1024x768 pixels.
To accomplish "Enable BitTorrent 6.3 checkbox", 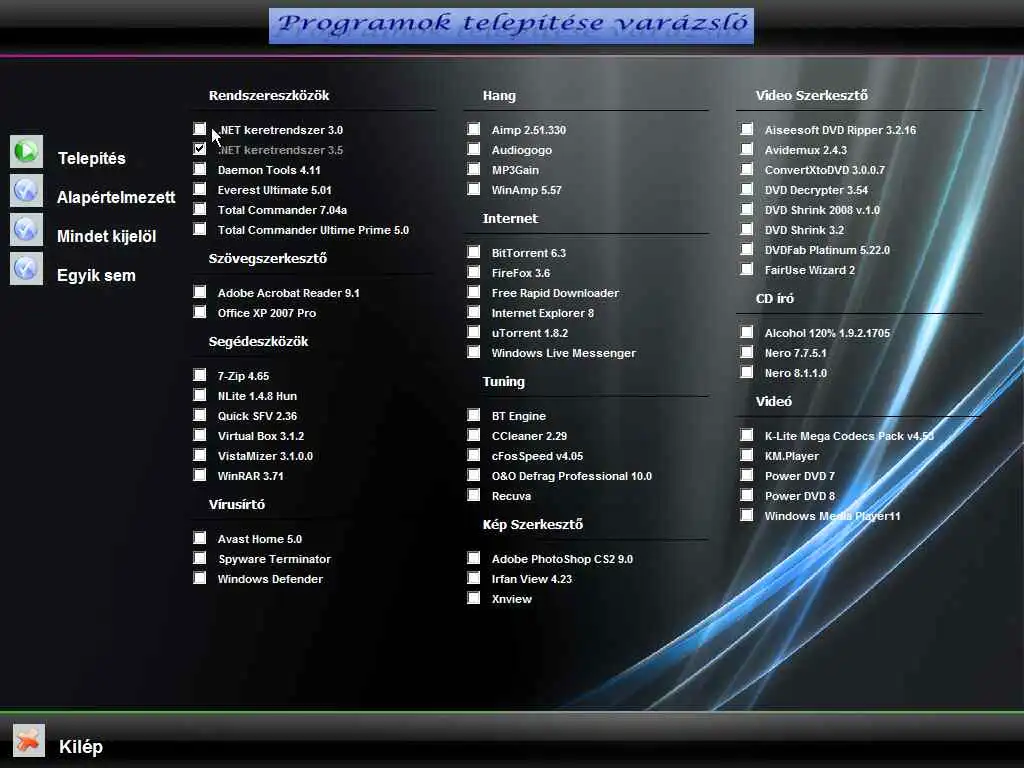I will pyautogui.click(x=474, y=251).
